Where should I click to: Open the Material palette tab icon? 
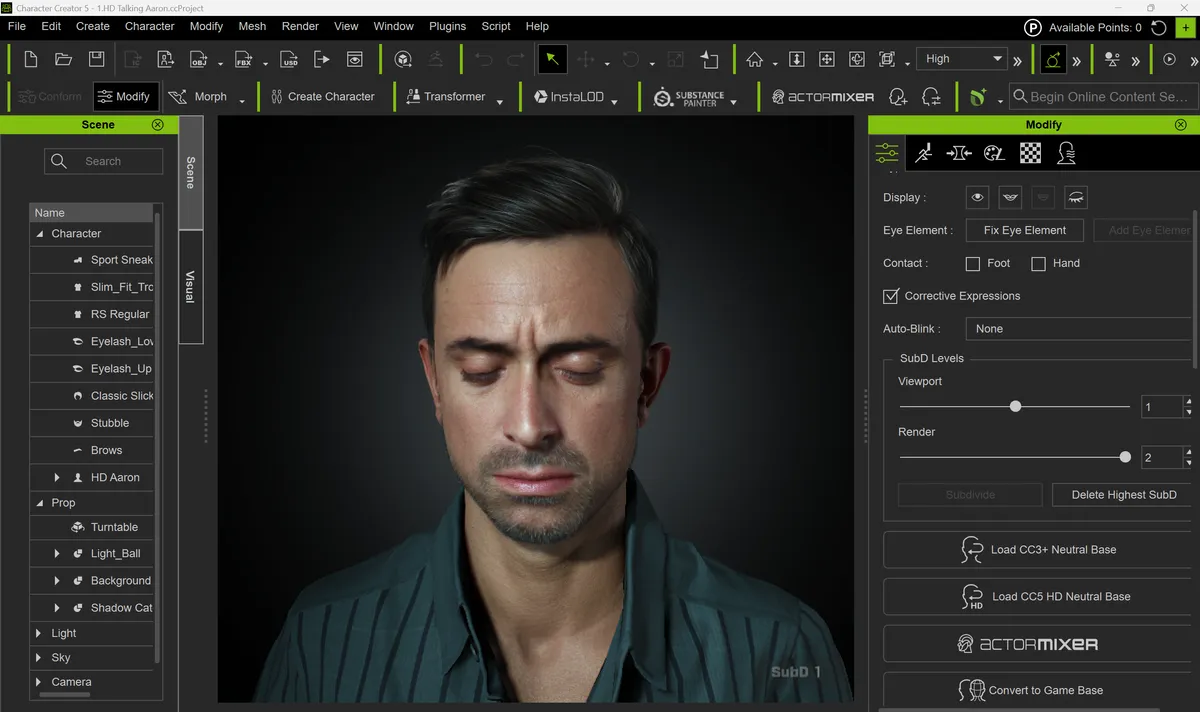click(x=994, y=153)
